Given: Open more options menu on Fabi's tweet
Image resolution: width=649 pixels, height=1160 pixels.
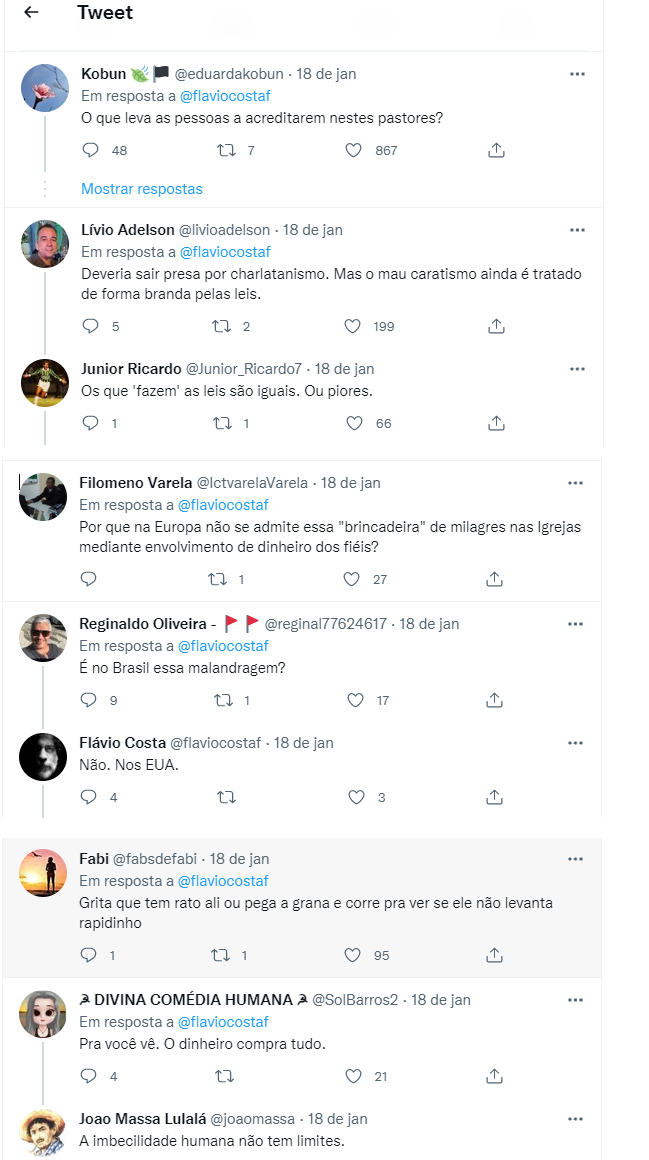Looking at the screenshot, I should pos(575,859).
